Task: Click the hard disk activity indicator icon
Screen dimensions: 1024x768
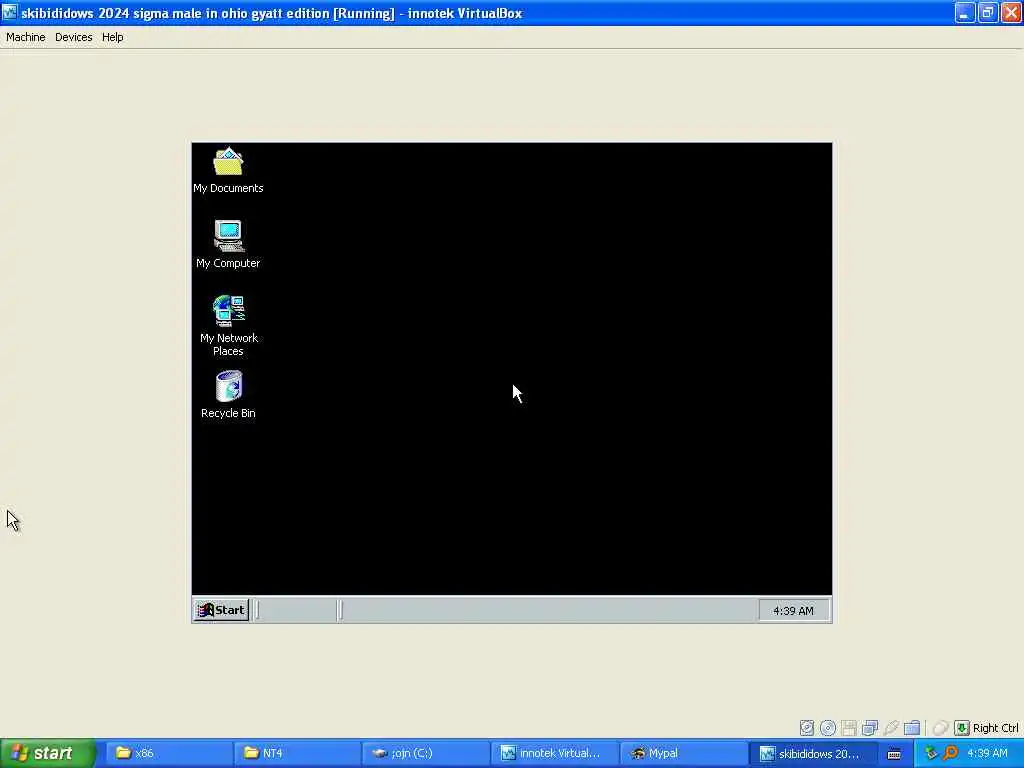Action: tap(807, 728)
